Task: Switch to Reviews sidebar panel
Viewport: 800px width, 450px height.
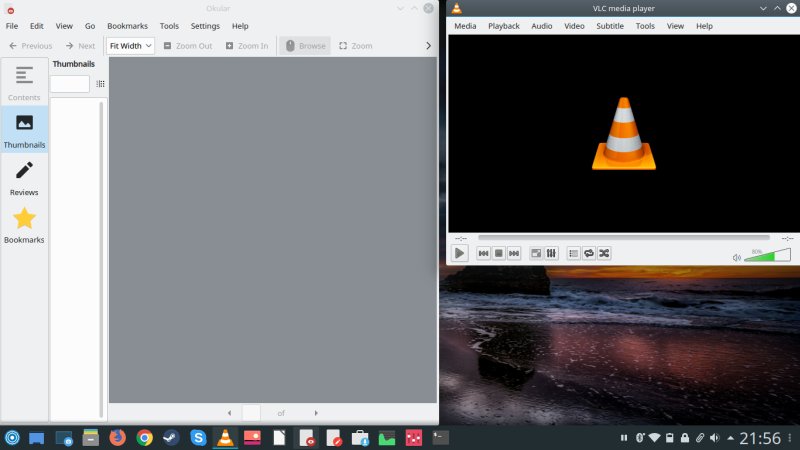Action: (x=24, y=177)
